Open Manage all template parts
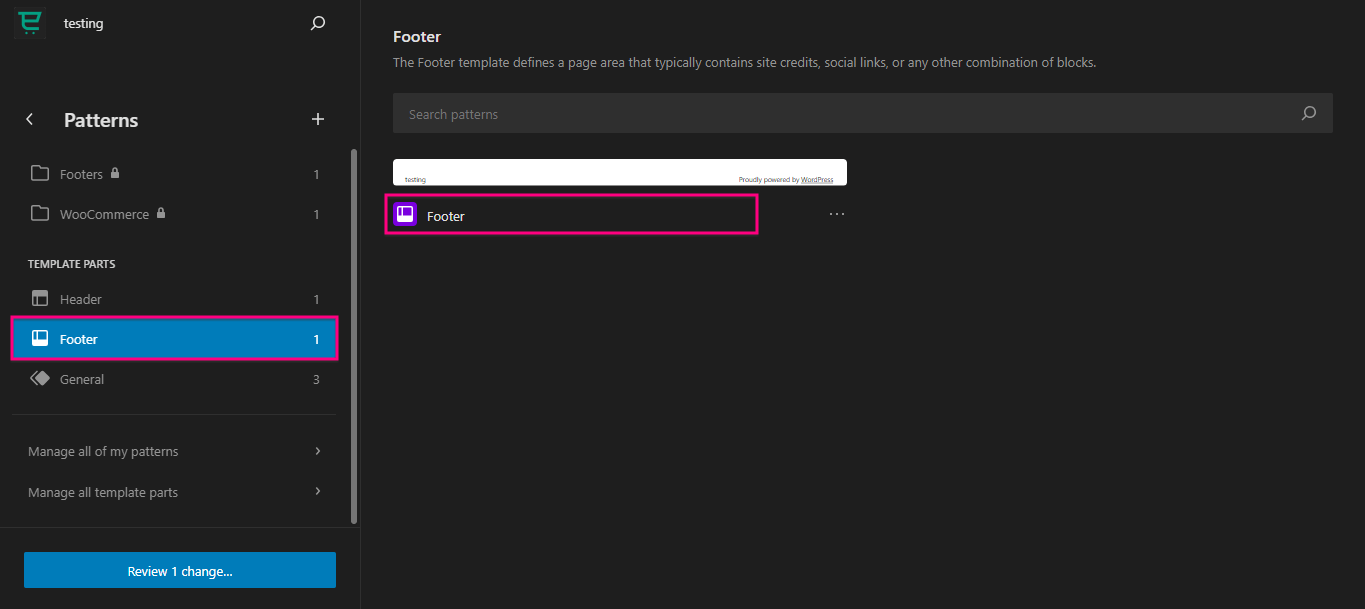Screen dimensions: 1365x609 174,492
